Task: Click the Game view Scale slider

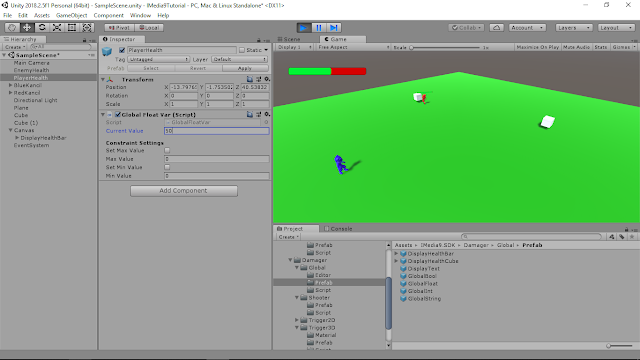Action: [446, 47]
